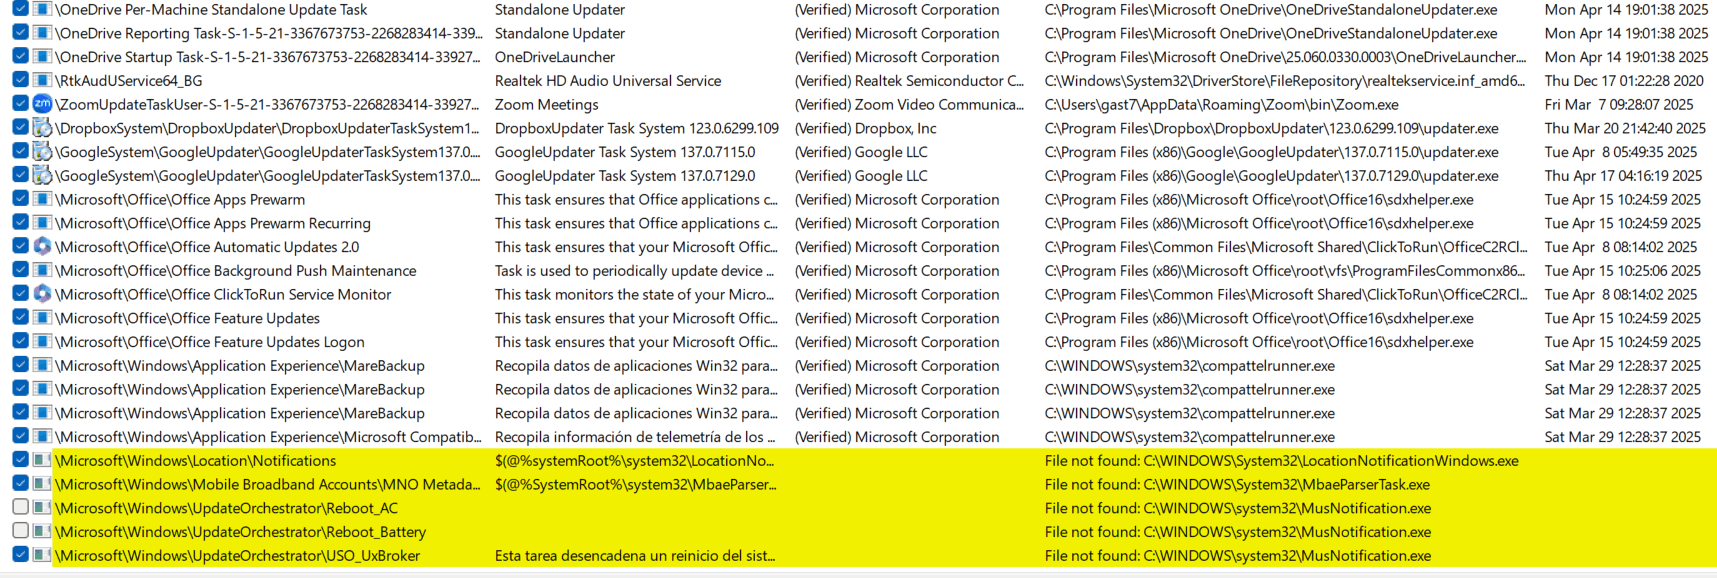This screenshot has height=578, width=1717.
Task: Select the Office Background Push Maintenance entry
Action: (x=236, y=271)
